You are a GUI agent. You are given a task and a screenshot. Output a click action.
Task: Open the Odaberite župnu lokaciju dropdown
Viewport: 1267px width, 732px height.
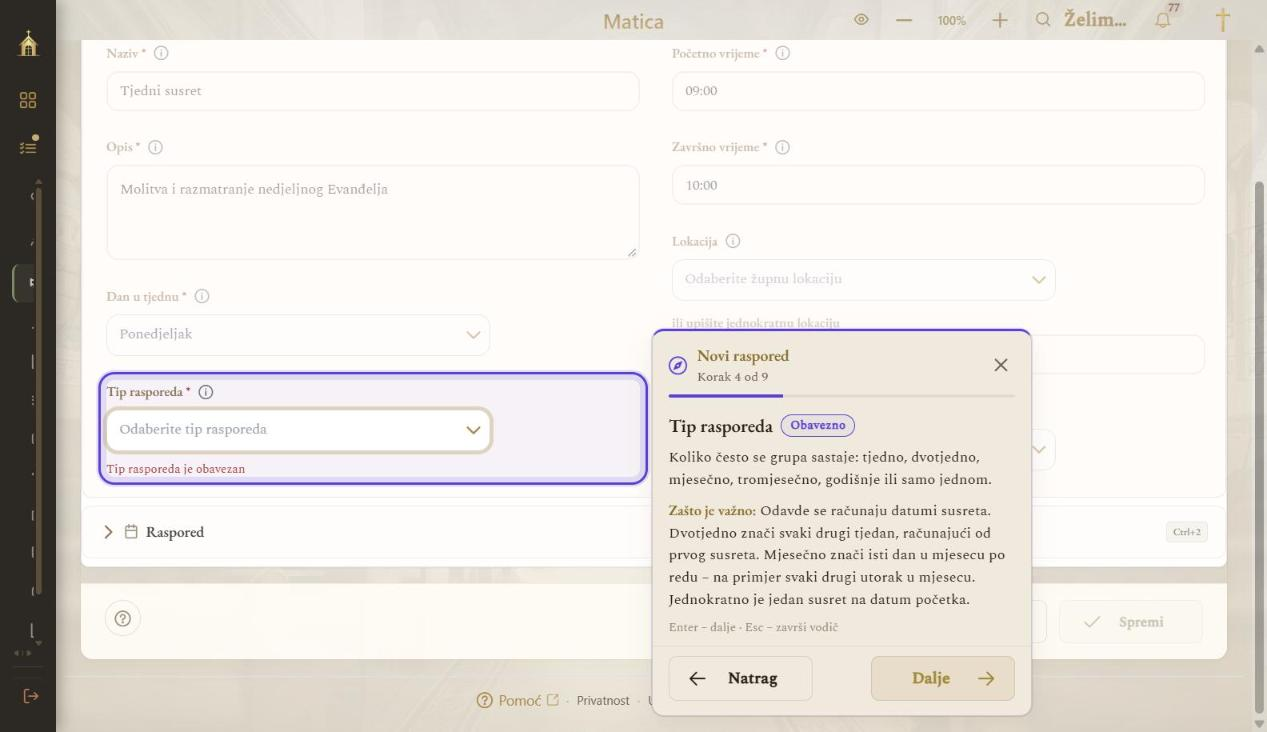864,280
